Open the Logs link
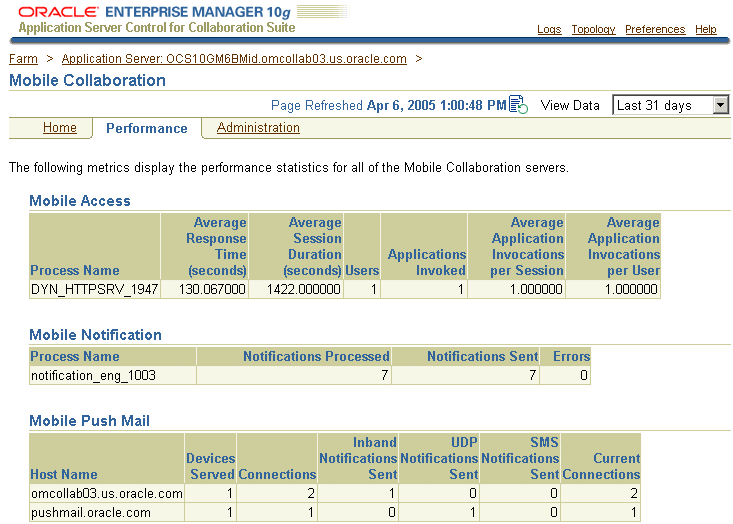The image size is (733, 524). click(x=549, y=30)
